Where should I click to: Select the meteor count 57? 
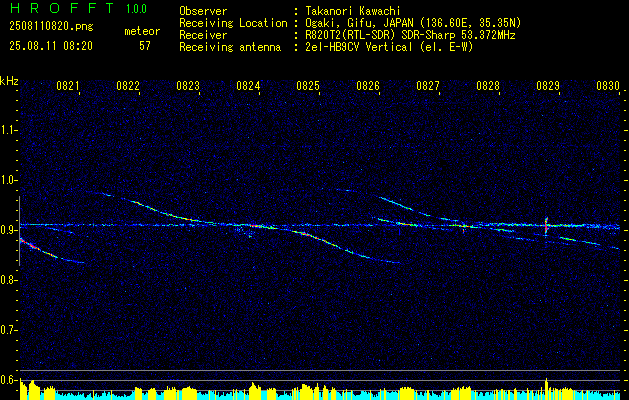(x=145, y=46)
